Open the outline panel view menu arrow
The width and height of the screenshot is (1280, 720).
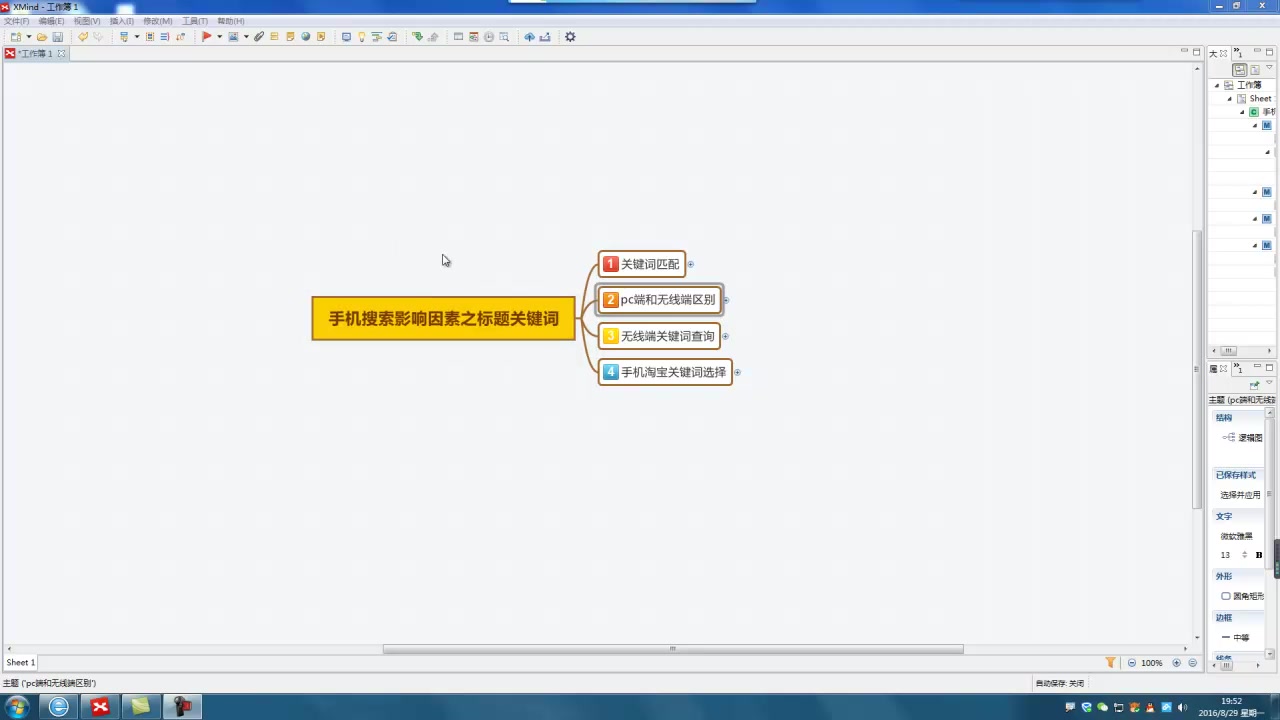[1269, 67]
